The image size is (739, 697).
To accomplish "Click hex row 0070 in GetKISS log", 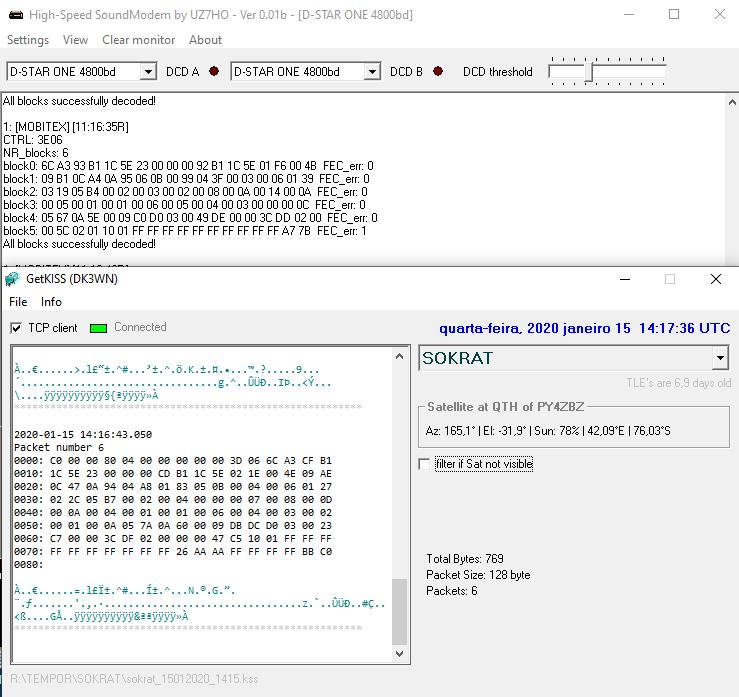I will coord(173,551).
